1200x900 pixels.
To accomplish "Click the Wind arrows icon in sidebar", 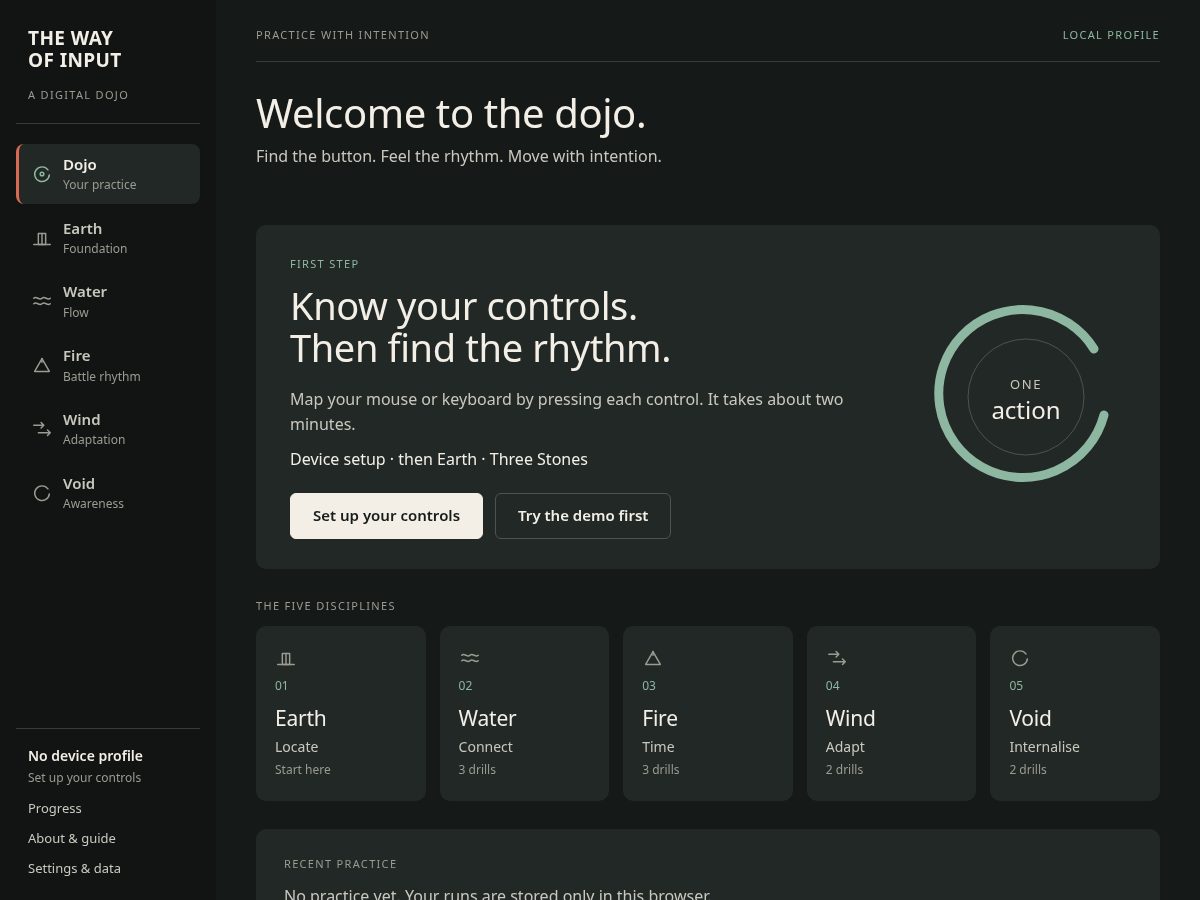I will pyautogui.click(x=42, y=429).
